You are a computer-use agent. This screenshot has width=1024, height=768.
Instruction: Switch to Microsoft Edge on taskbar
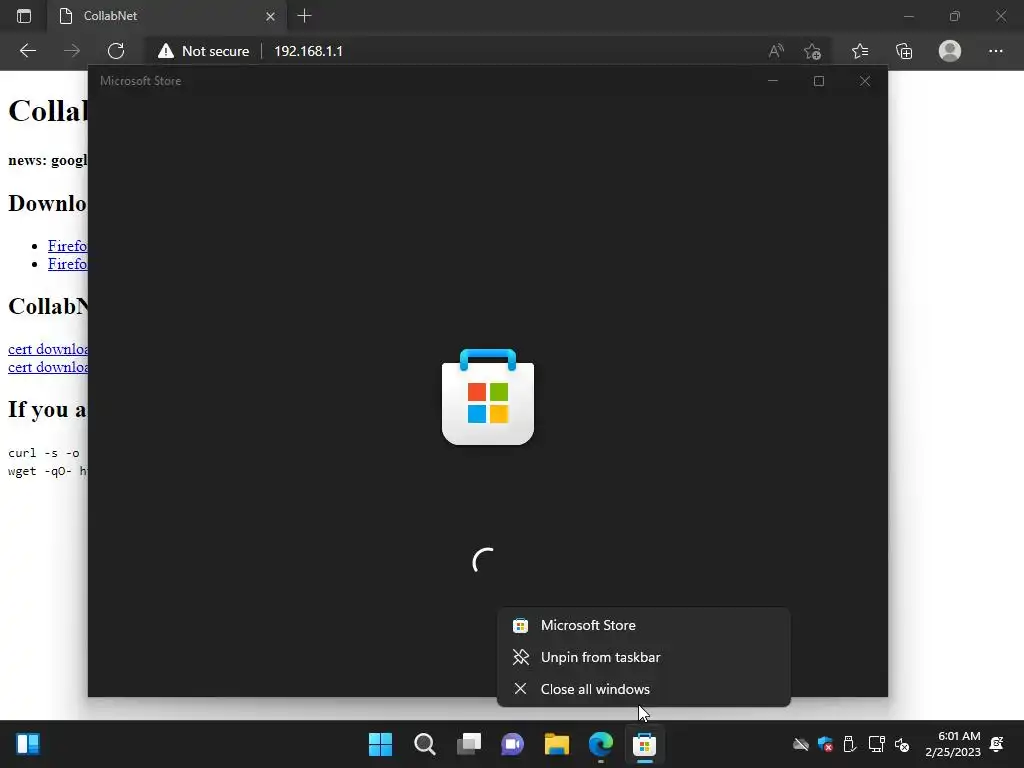(601, 744)
